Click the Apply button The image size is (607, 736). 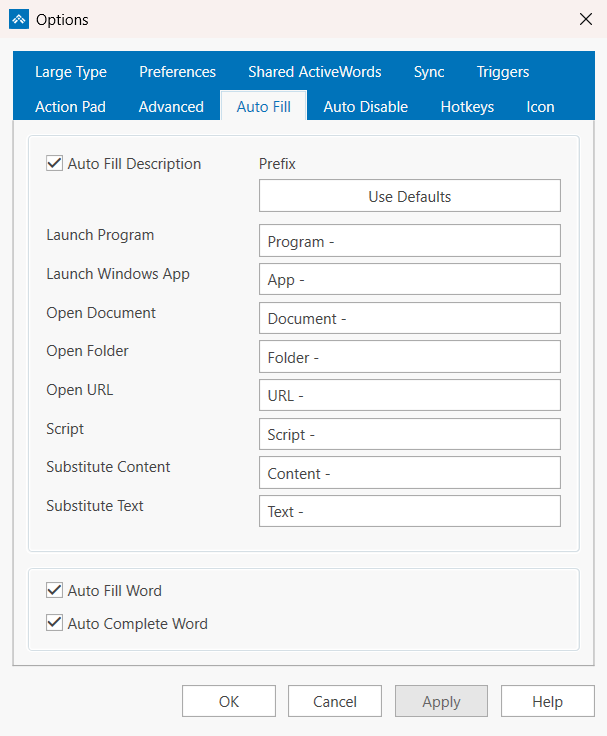[x=441, y=701]
